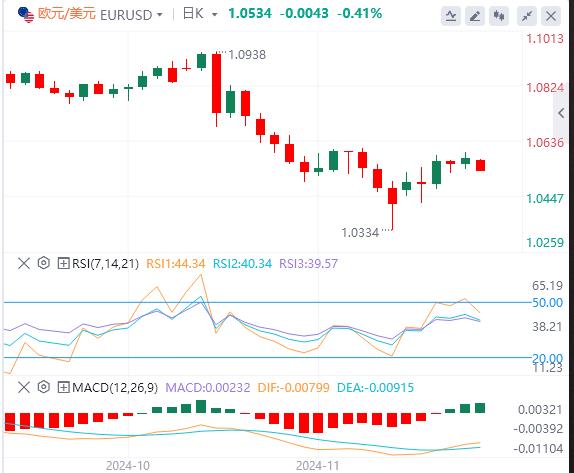Select the drawing pencil tool icon
The width and height of the screenshot is (574, 473).
click(x=475, y=16)
